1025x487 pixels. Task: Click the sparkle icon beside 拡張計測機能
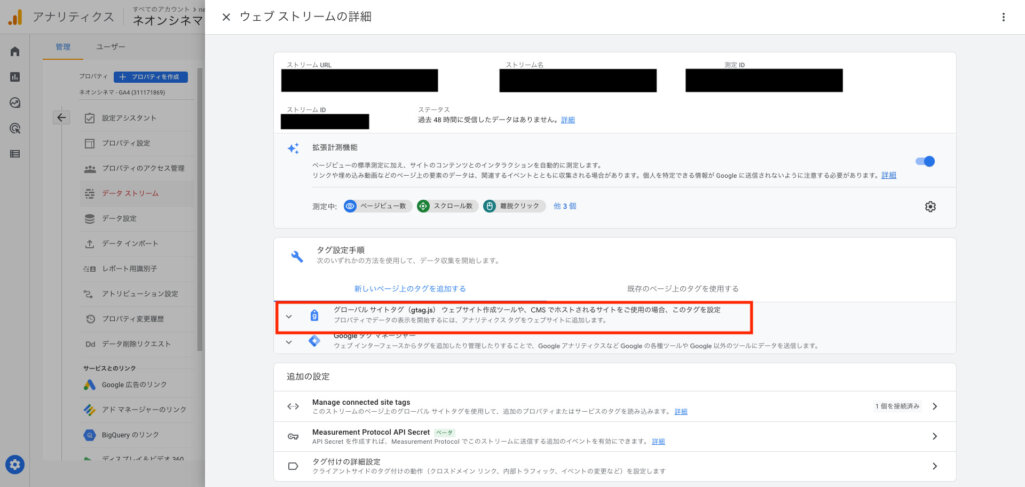tap(294, 148)
